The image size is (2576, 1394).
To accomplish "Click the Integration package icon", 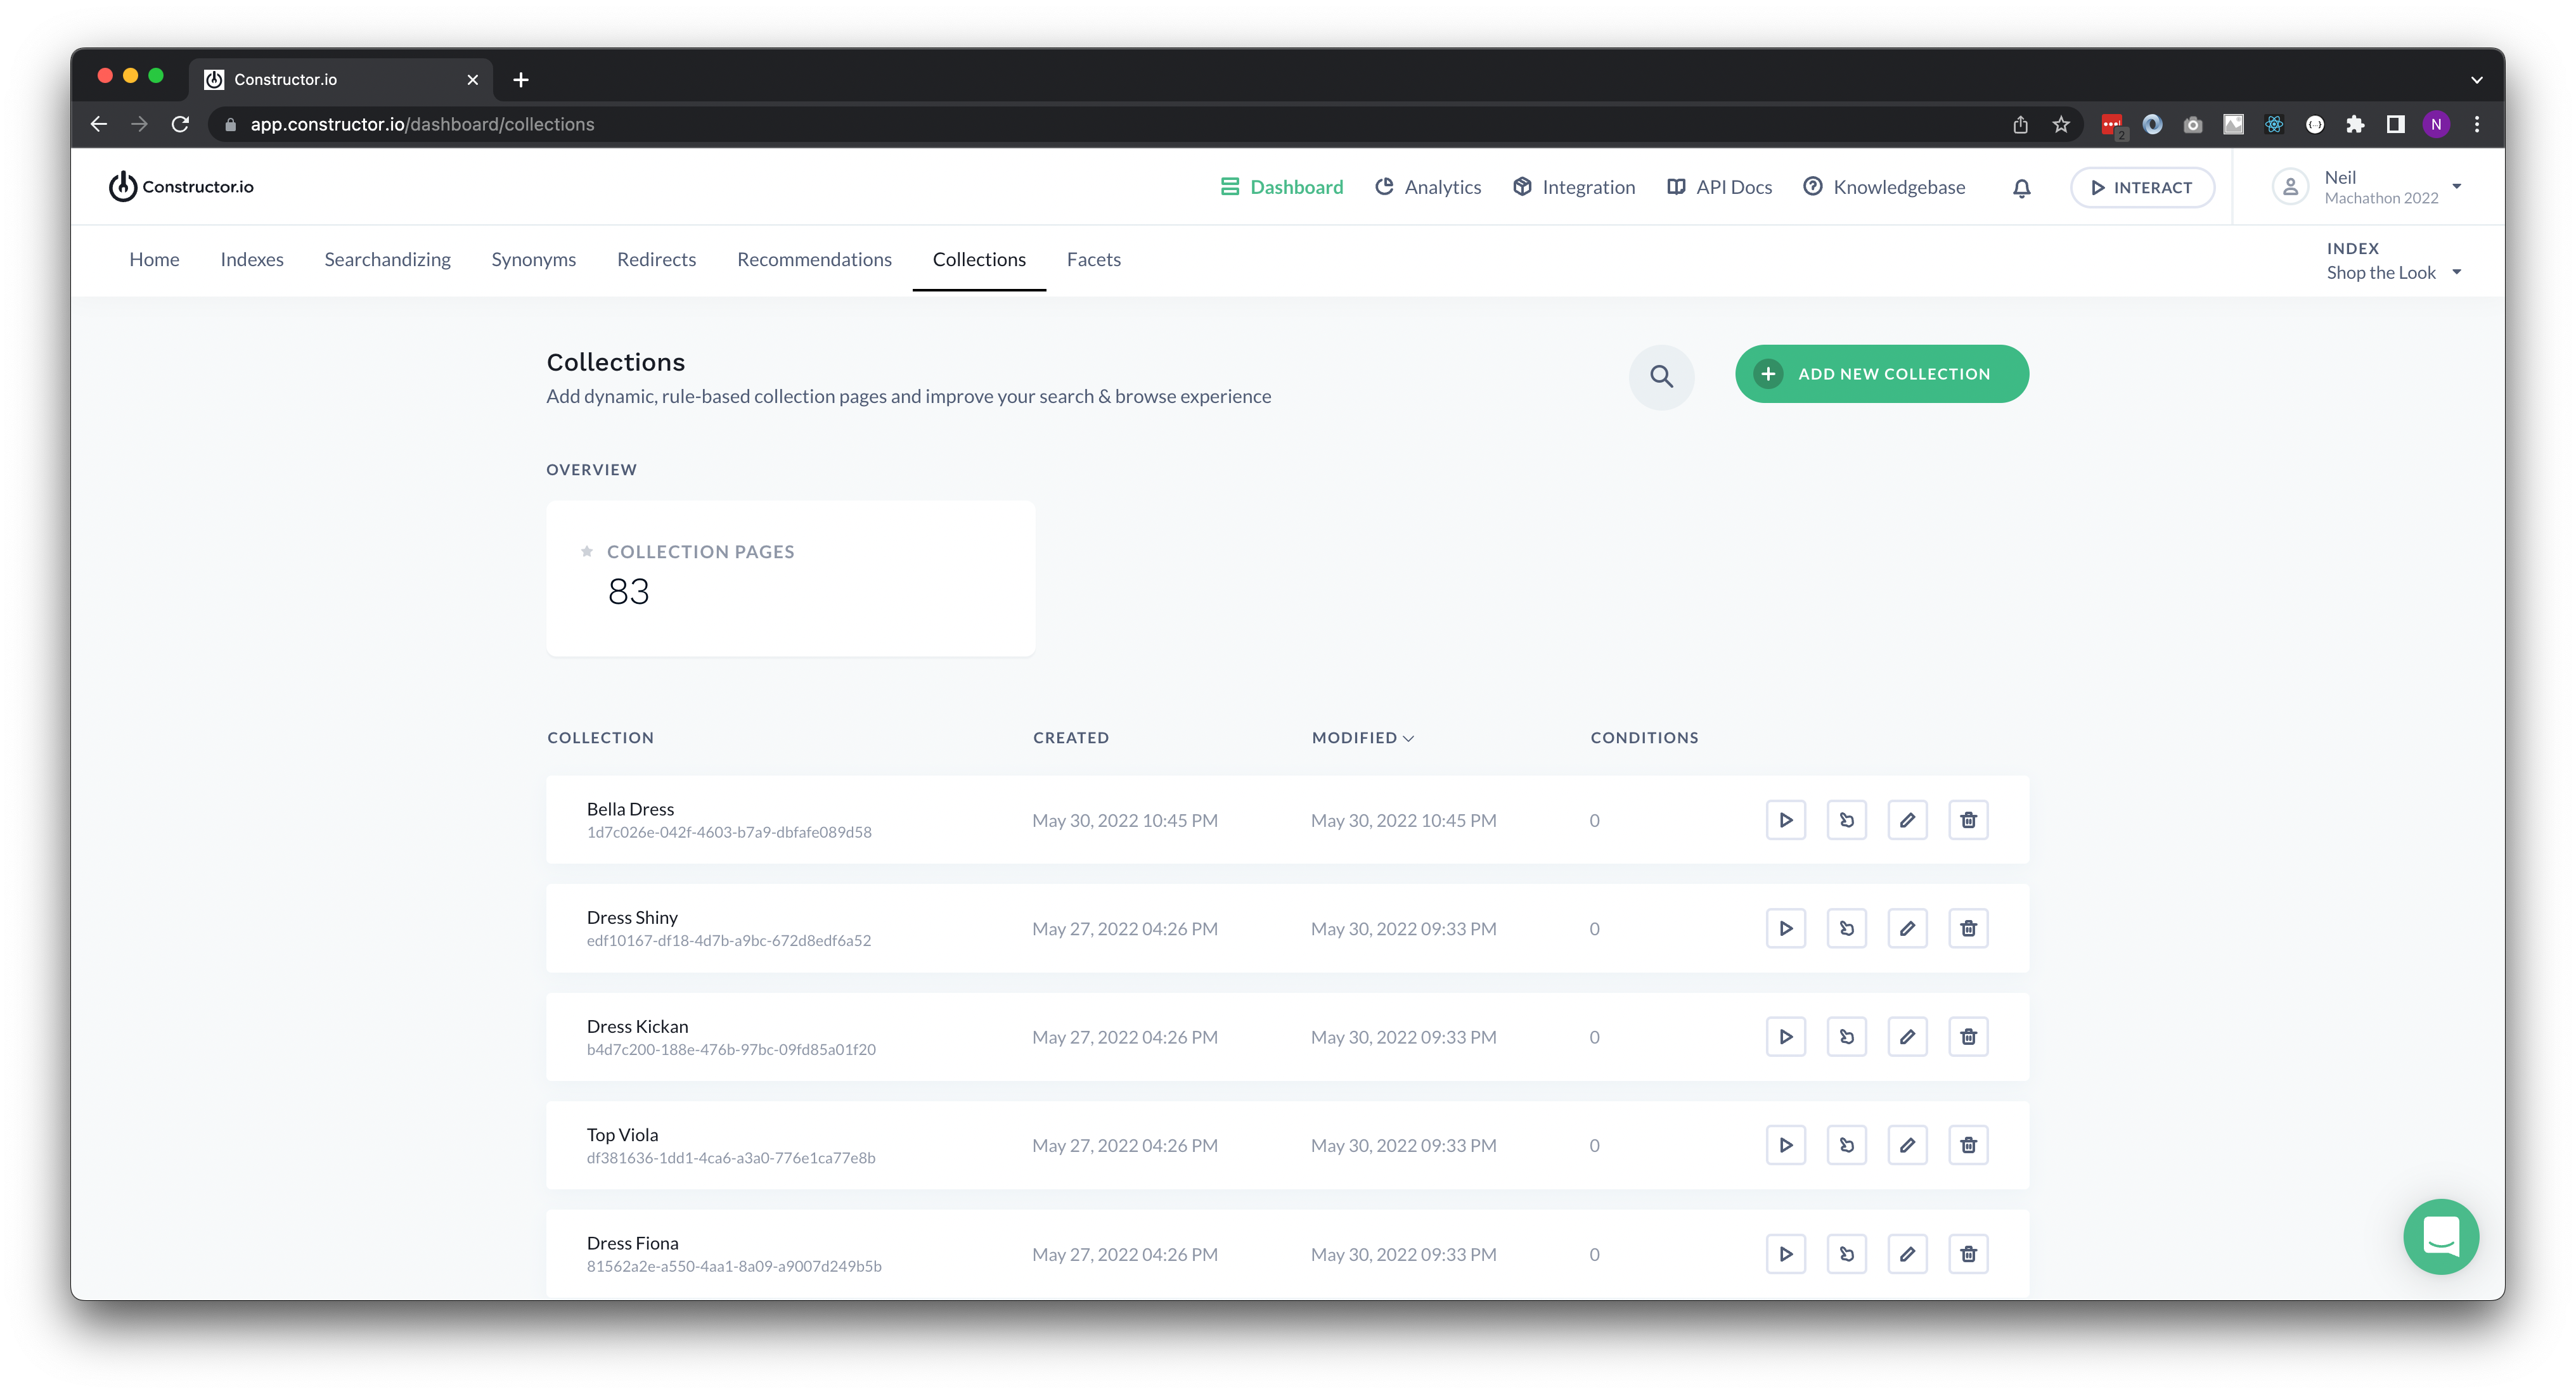I will tap(1521, 186).
